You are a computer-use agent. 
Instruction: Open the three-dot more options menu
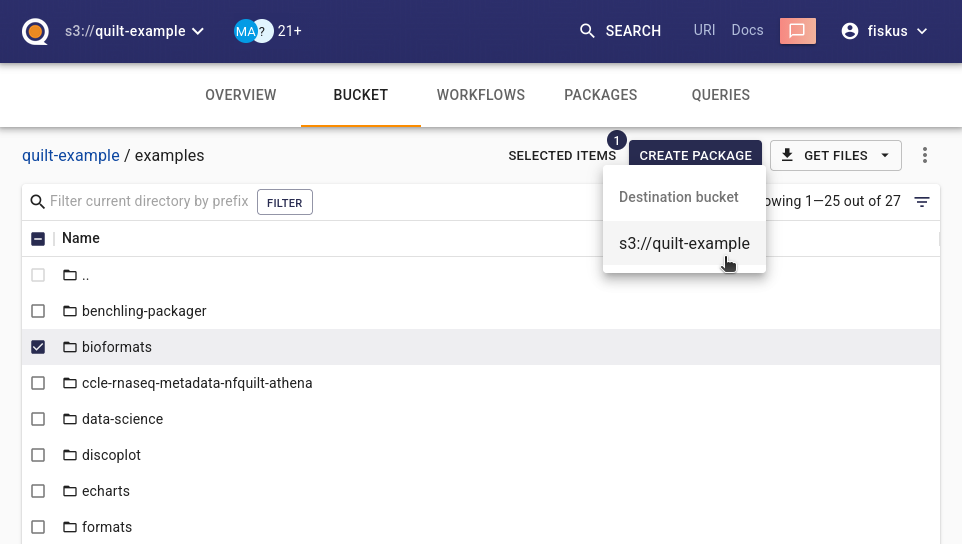[925, 155]
